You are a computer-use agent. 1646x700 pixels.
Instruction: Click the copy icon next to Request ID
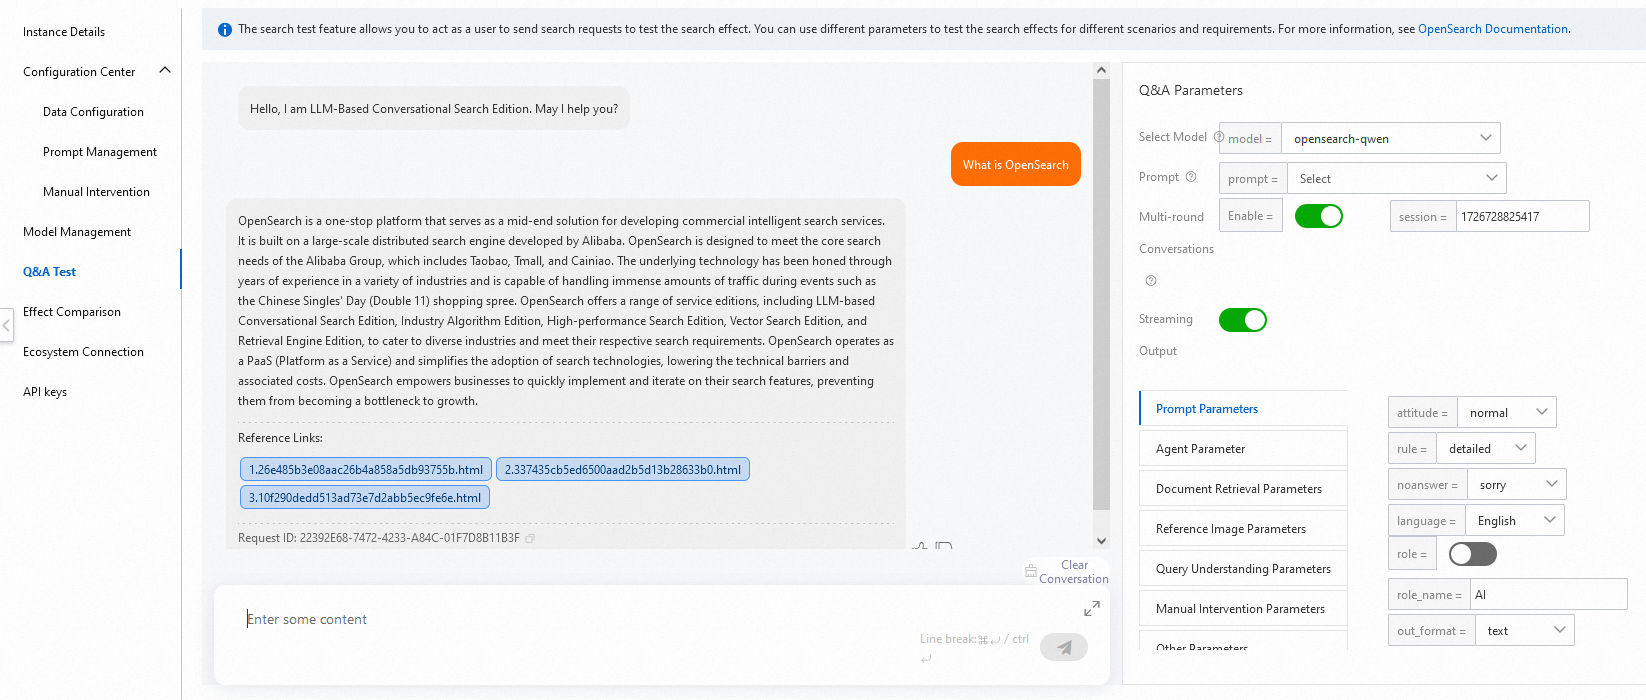(530, 538)
